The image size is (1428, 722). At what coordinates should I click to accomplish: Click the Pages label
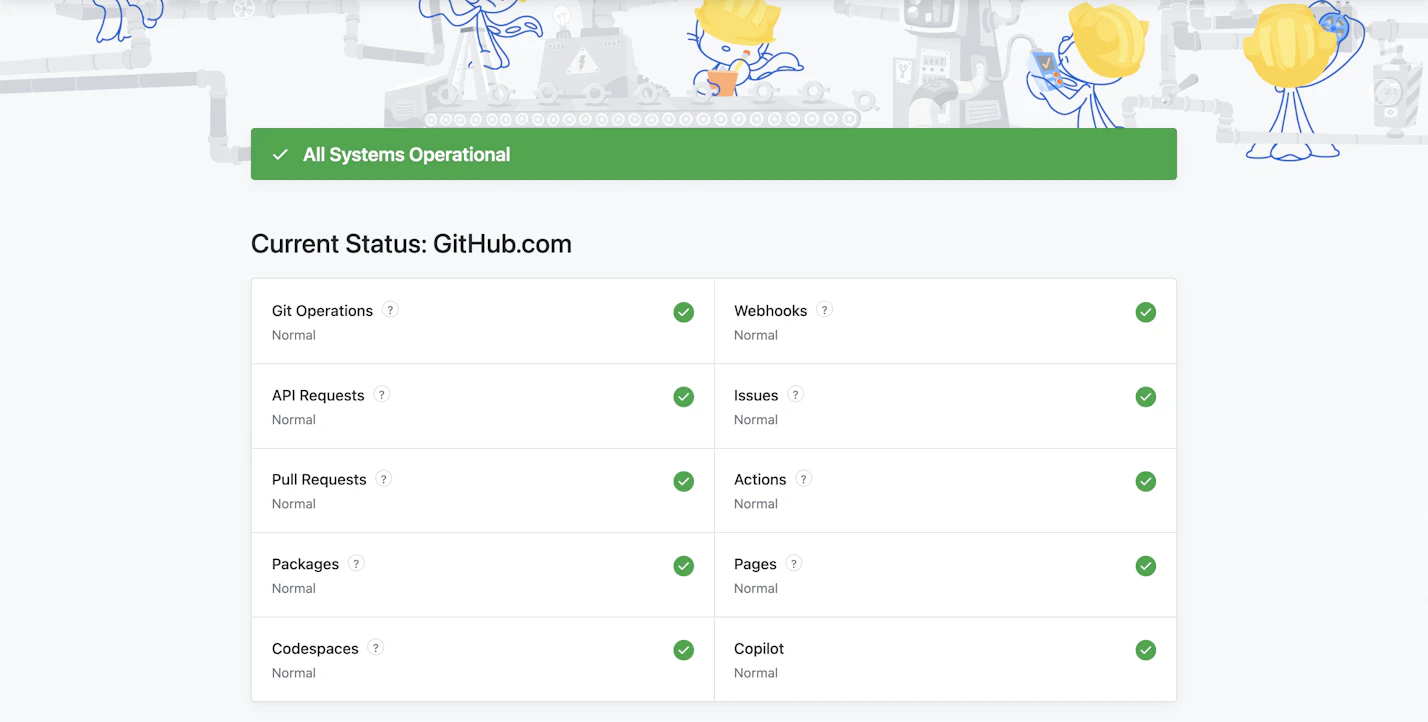755,564
